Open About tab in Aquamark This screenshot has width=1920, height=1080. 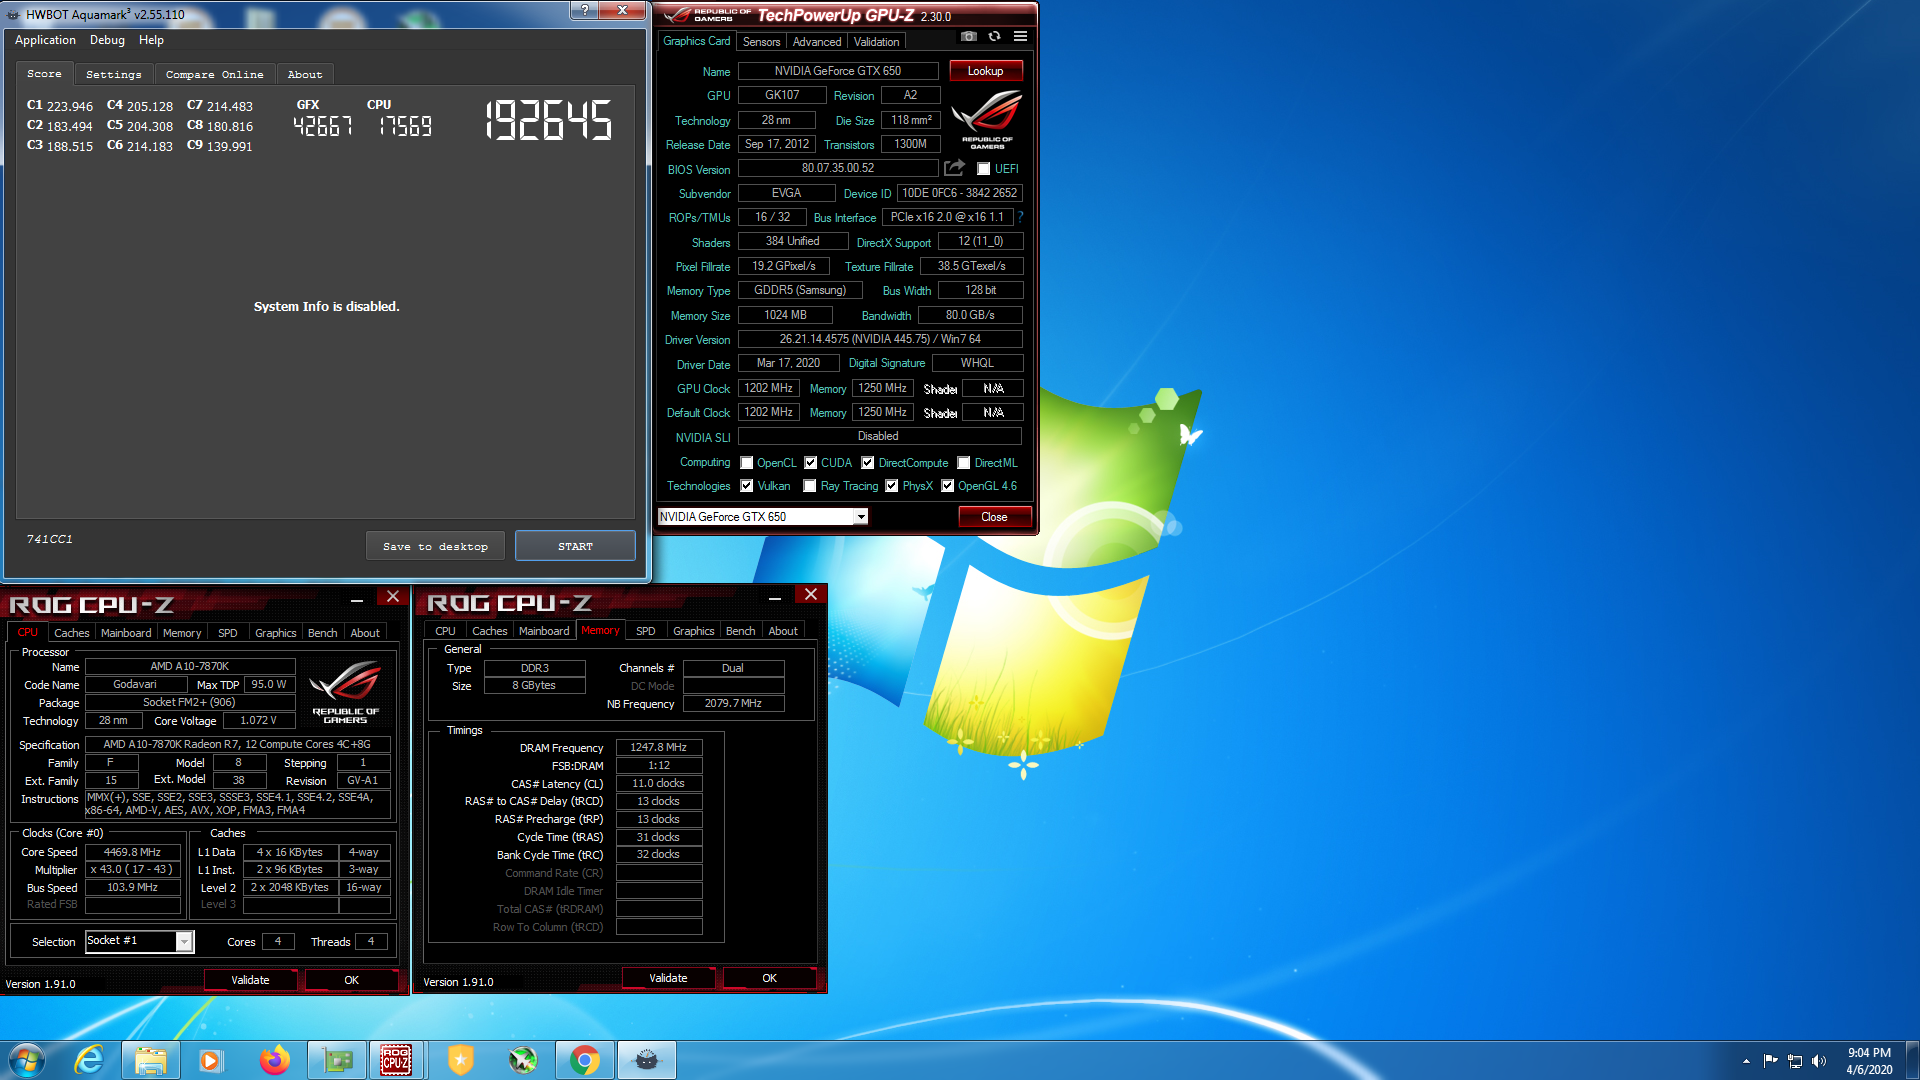click(305, 75)
